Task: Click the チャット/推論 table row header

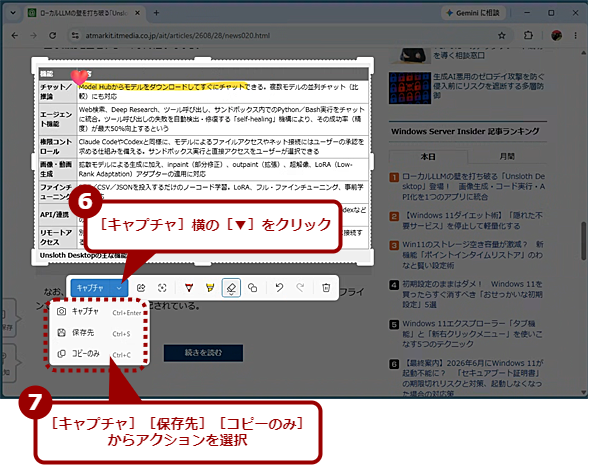Action: click(57, 92)
